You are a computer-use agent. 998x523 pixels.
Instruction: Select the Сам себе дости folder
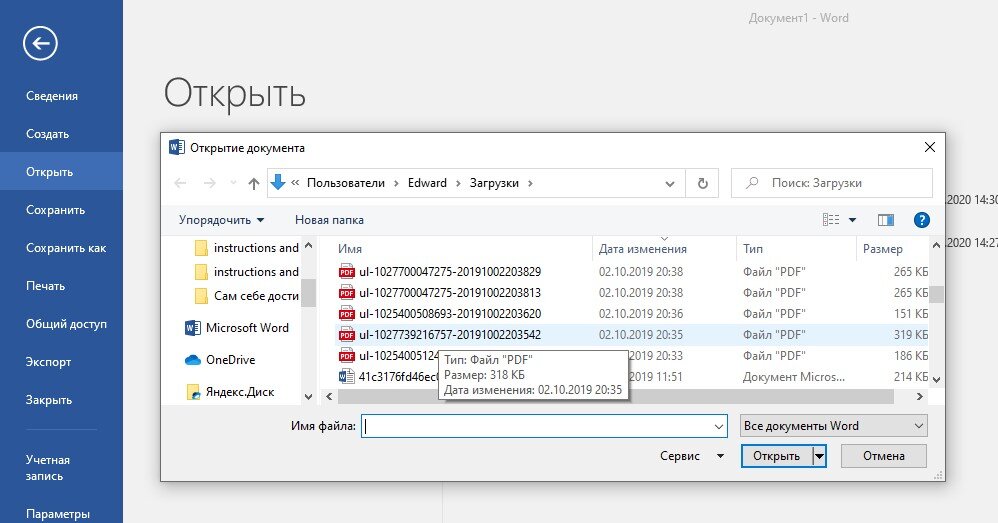[246, 296]
